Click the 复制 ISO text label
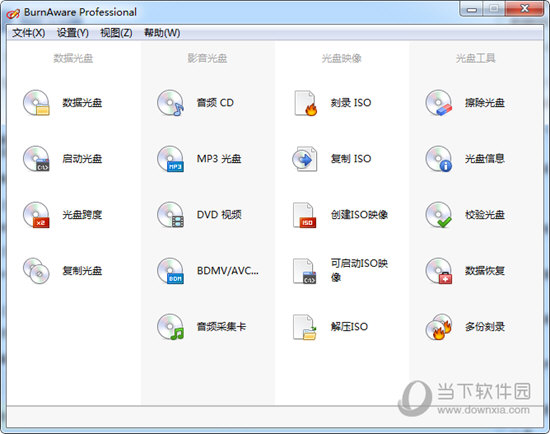The width and height of the screenshot is (550, 434). pyautogui.click(x=351, y=159)
